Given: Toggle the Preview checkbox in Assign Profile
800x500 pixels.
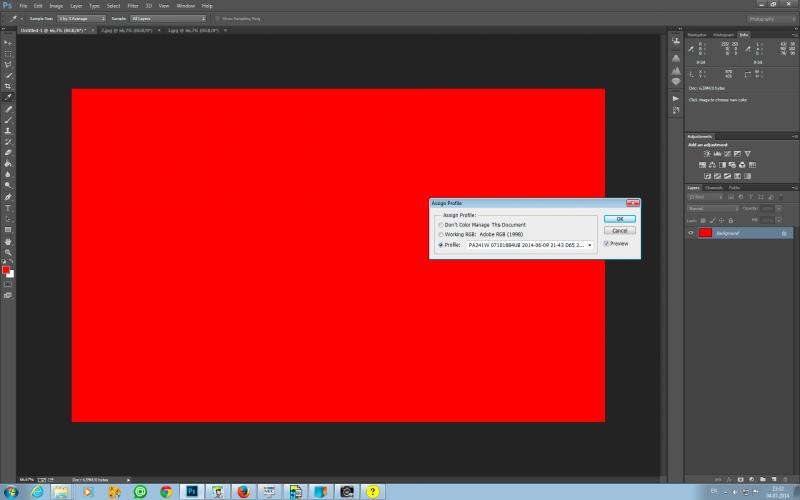Looking at the screenshot, I should [606, 244].
